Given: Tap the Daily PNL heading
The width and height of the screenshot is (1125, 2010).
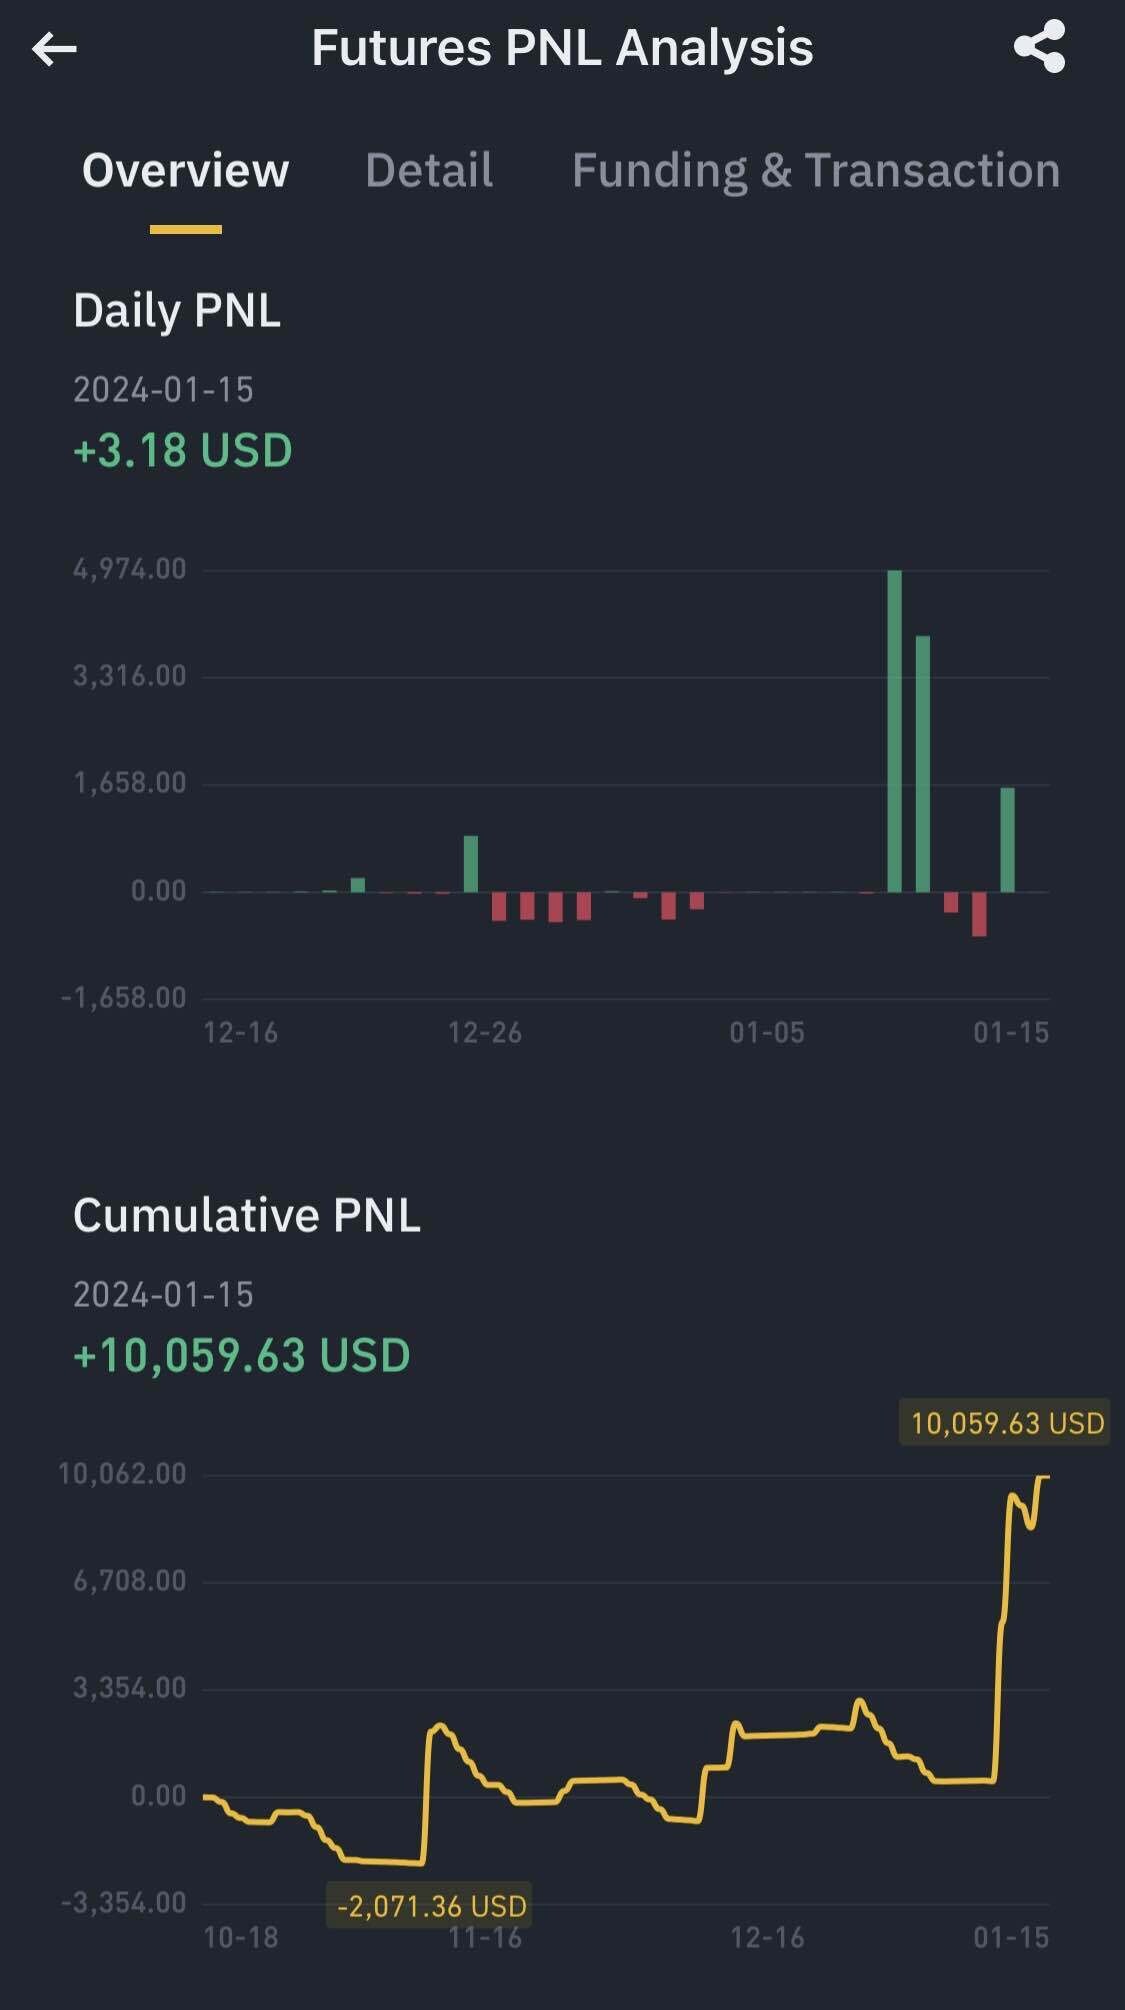Looking at the screenshot, I should coord(177,311).
